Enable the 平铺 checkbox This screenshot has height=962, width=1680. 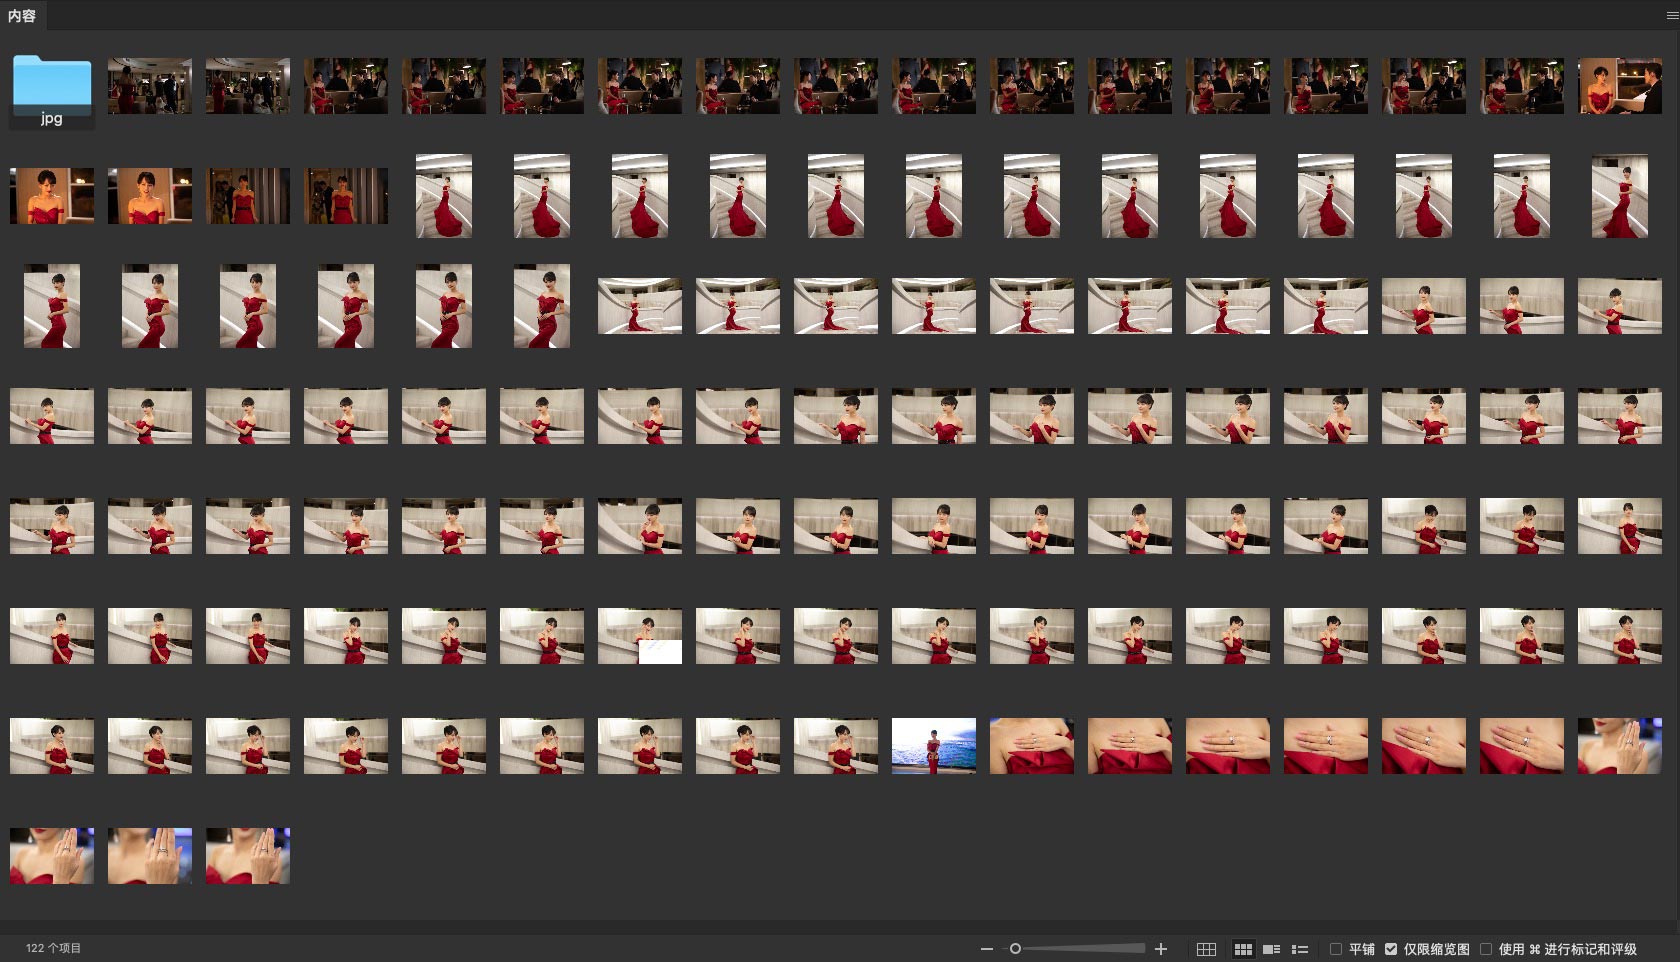[x=1336, y=949]
